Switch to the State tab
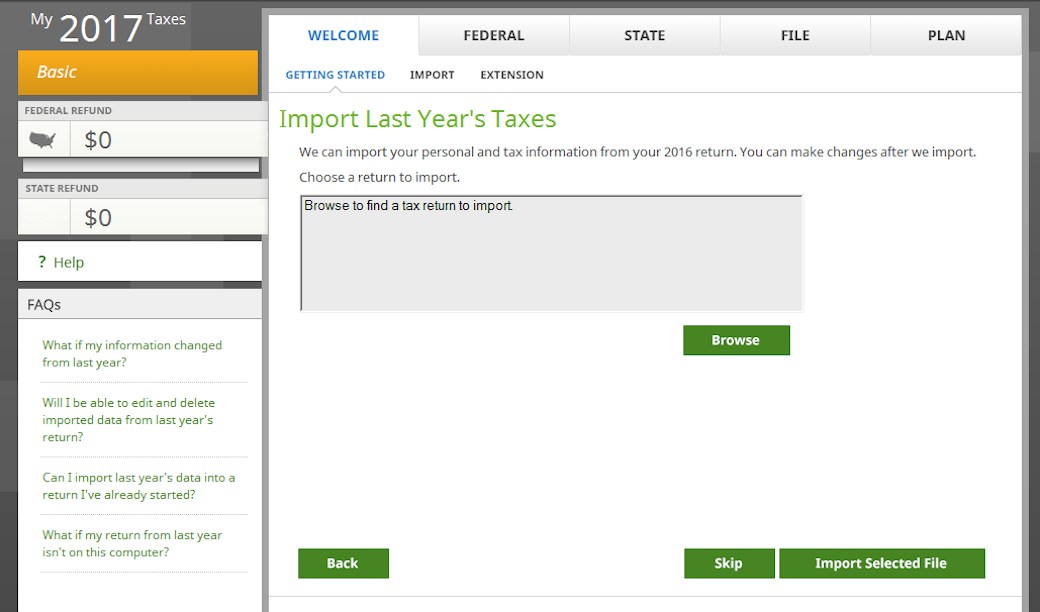The height and width of the screenshot is (612, 1040). (644, 35)
